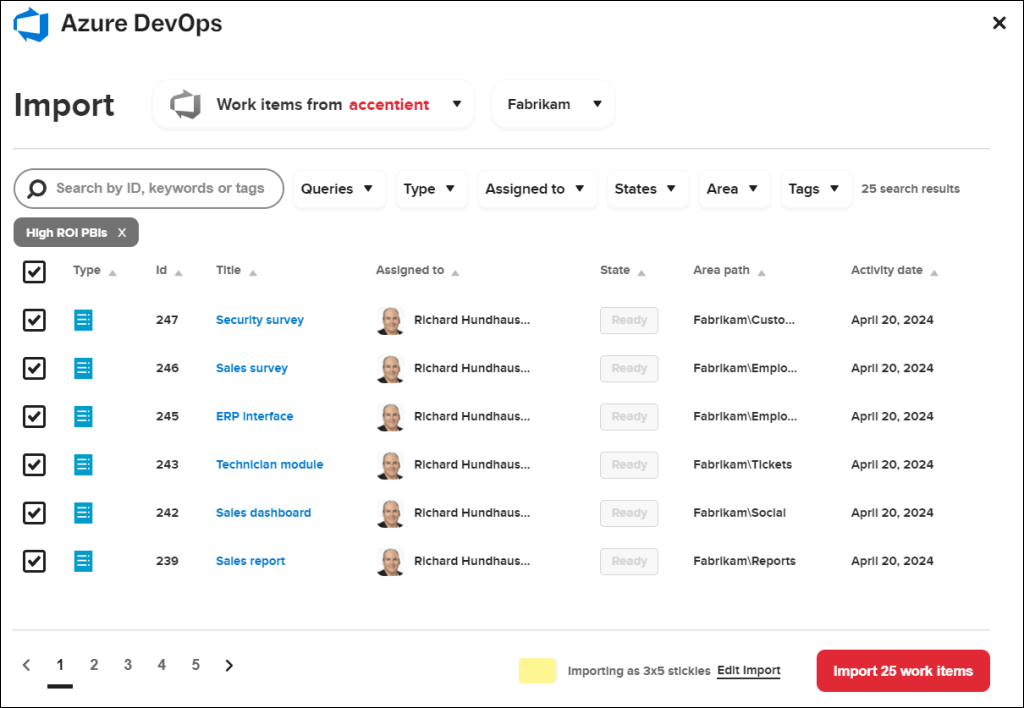The image size is (1024, 708).
Task: Click the gray DevOps icon beside Work items
Action: tap(185, 105)
